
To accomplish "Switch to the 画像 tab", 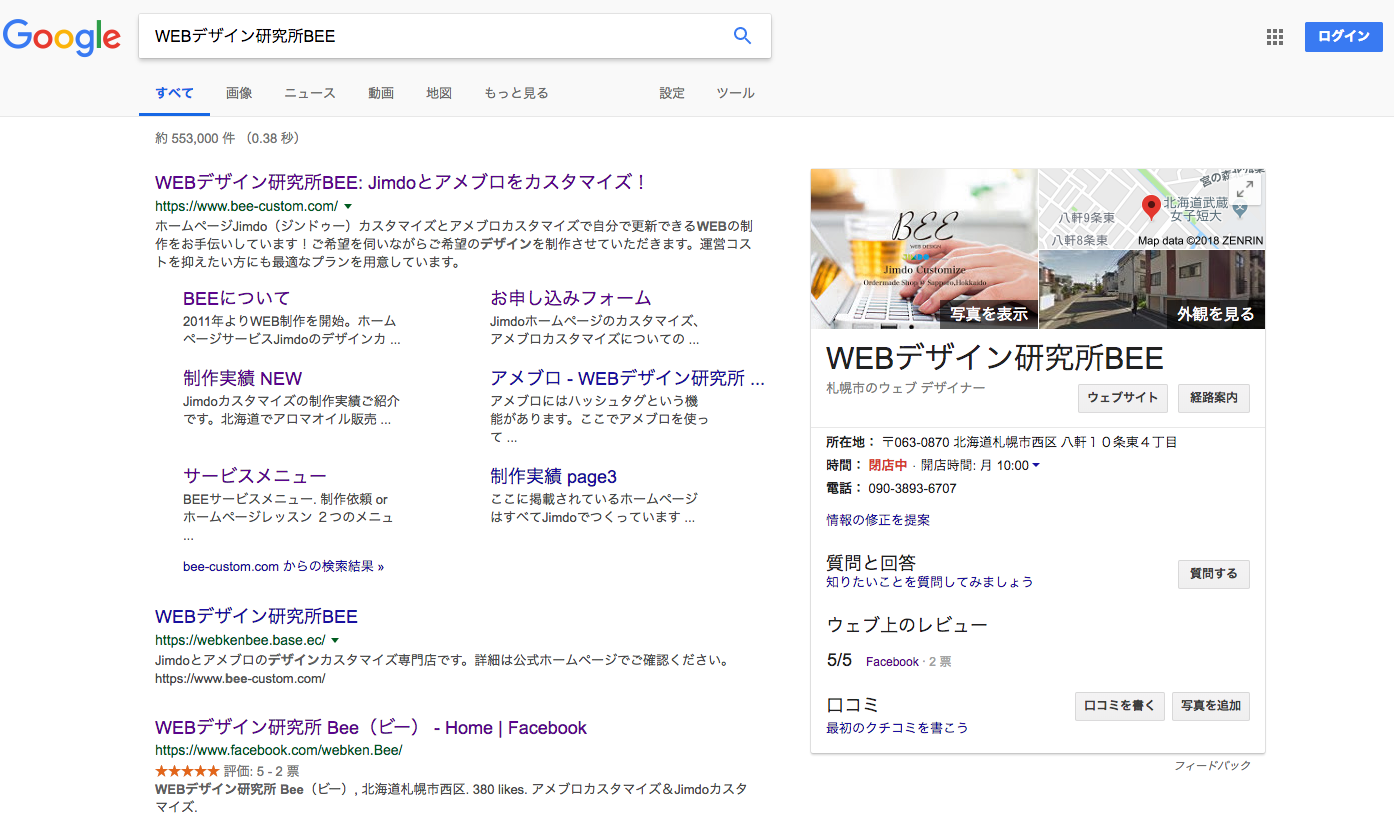I will tap(239, 93).
